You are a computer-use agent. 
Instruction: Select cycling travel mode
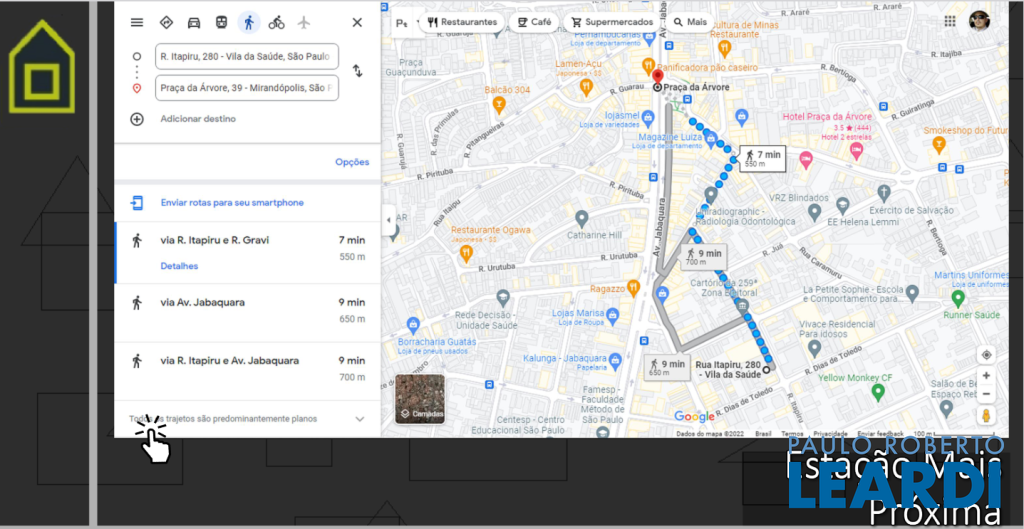(x=276, y=22)
